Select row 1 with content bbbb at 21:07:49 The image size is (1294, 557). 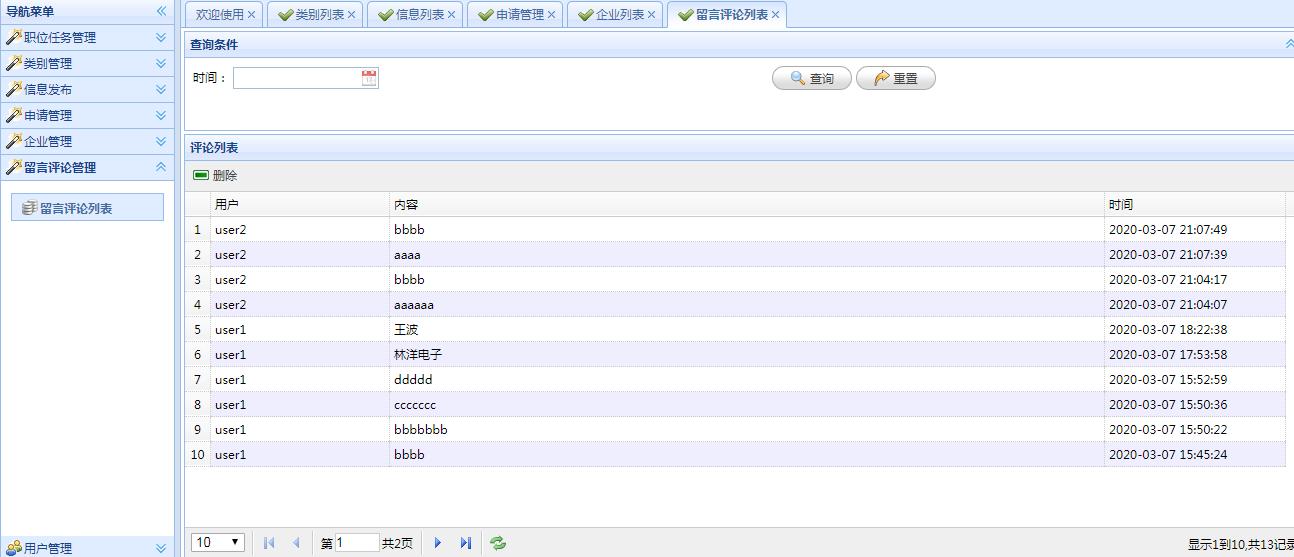[735, 229]
